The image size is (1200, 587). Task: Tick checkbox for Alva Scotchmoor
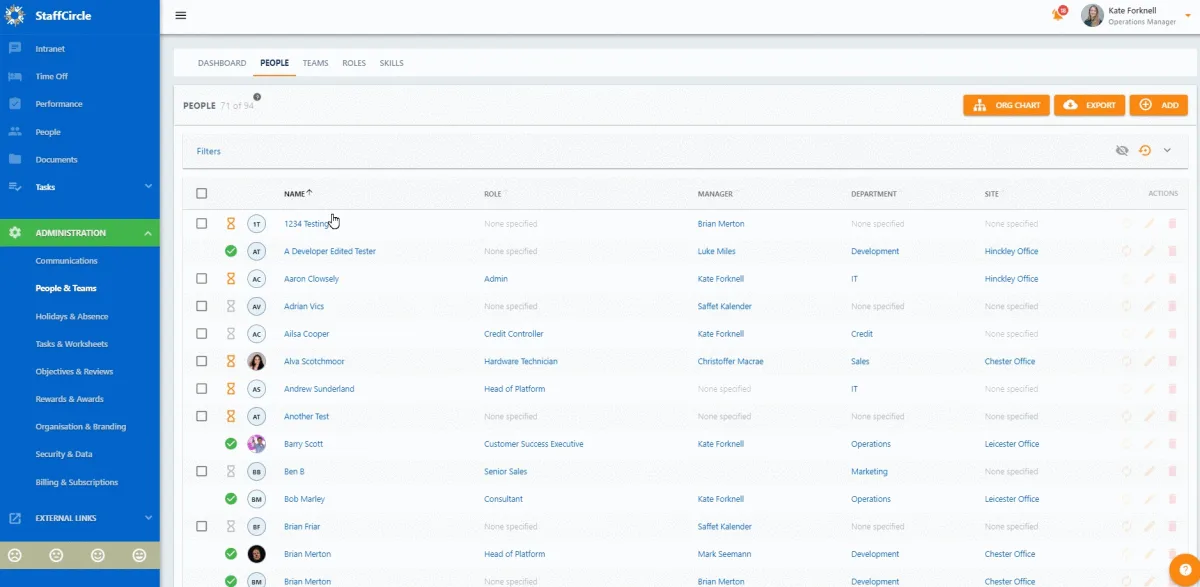[202, 361]
